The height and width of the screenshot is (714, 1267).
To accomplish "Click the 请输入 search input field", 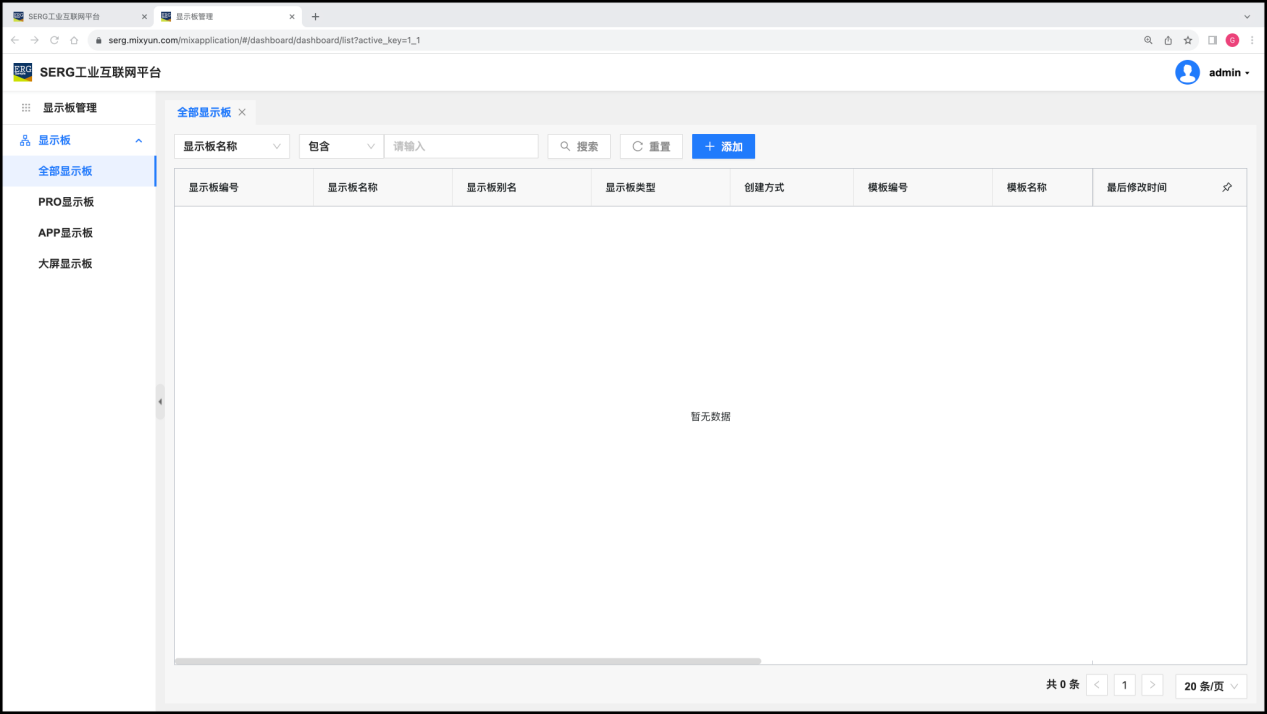I will click(461, 146).
